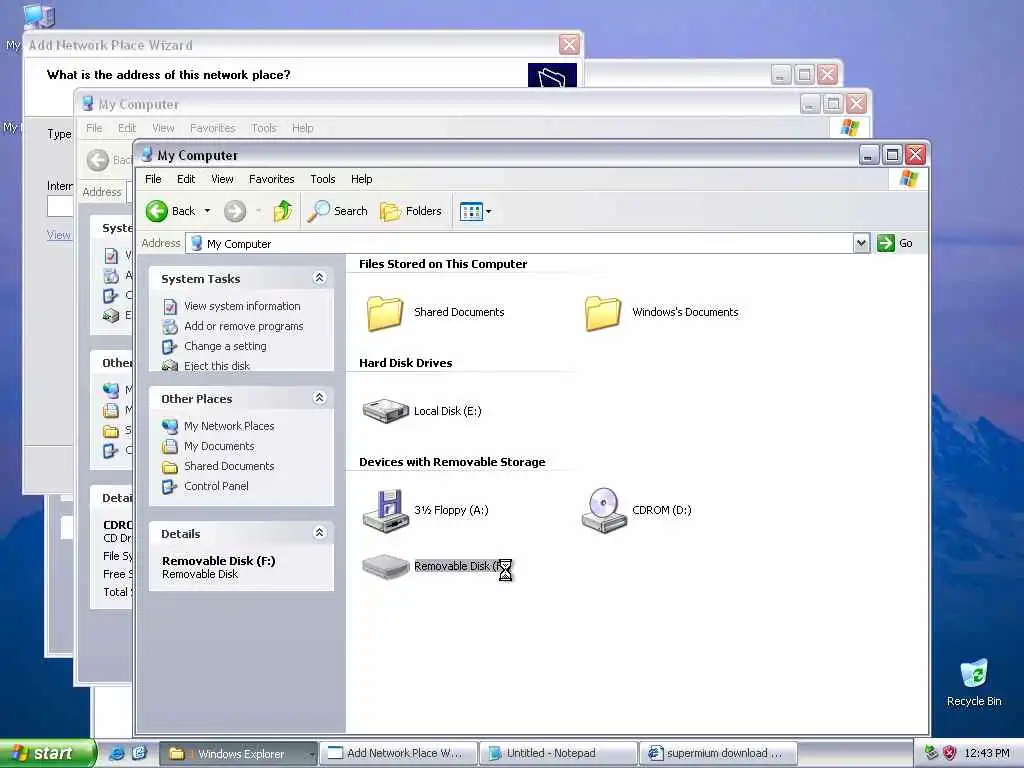Open the Tools menu in the front My Computer window
The image size is (1024, 768).
323,179
